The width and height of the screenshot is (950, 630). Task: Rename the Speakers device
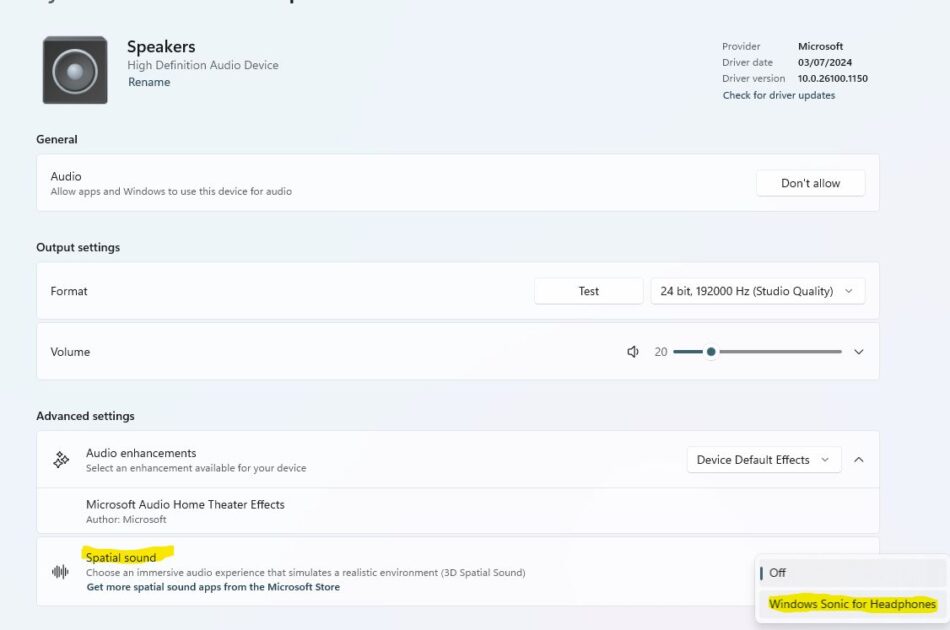[x=149, y=82]
